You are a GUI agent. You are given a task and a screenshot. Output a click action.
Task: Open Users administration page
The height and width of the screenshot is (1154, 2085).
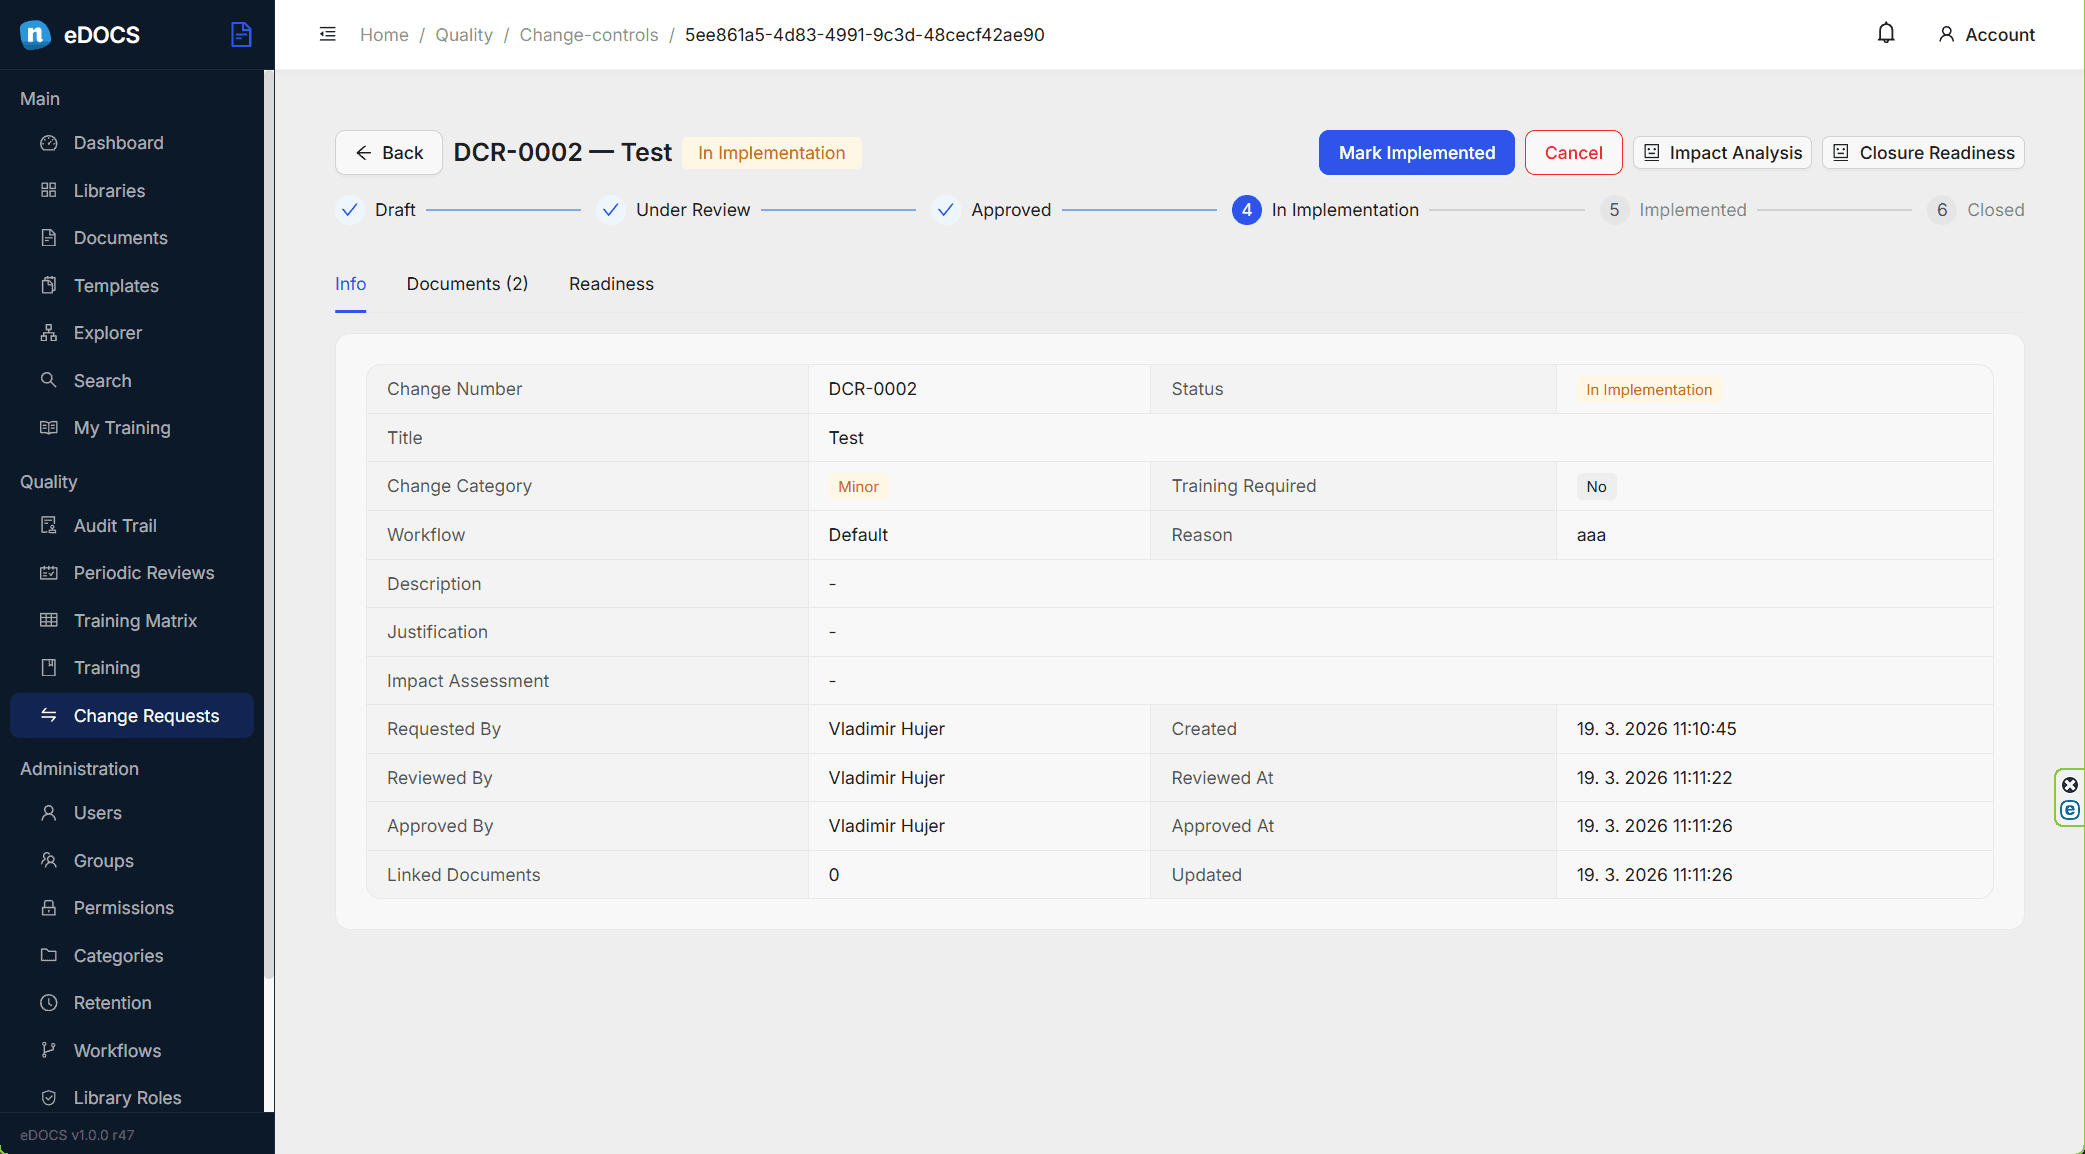131,813
